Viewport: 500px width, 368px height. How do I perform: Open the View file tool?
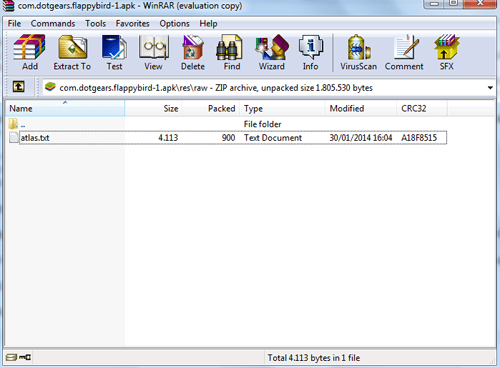coord(153,52)
